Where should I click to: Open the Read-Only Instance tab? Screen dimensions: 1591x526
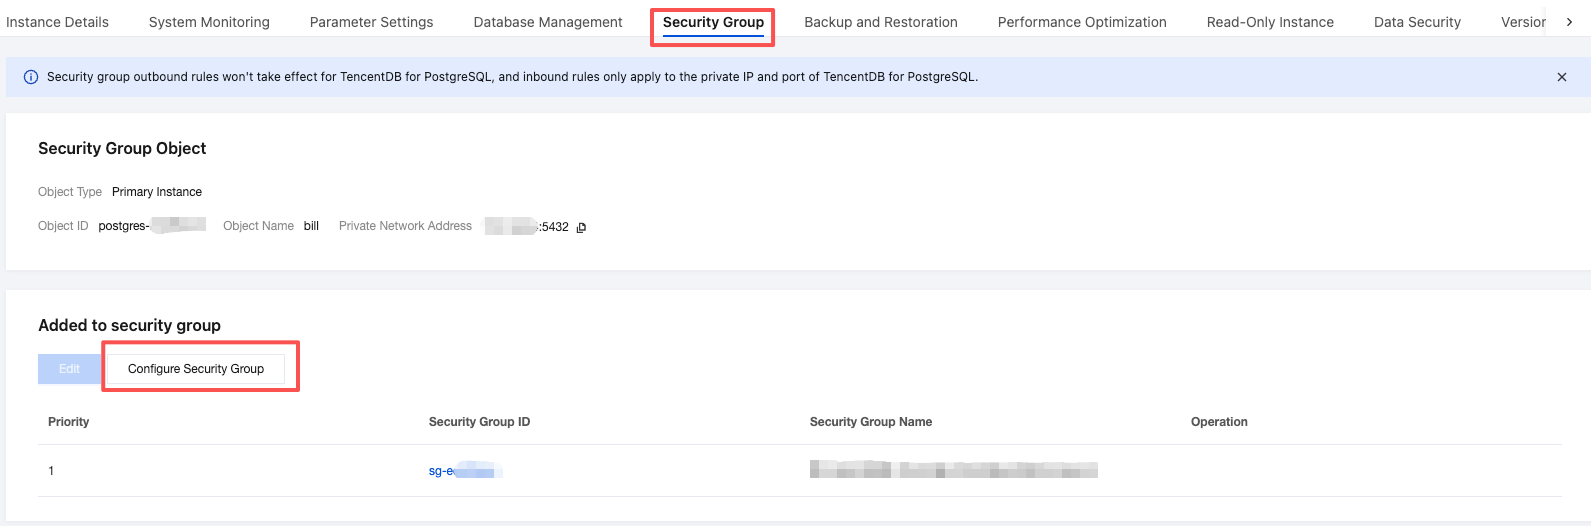1270,22
